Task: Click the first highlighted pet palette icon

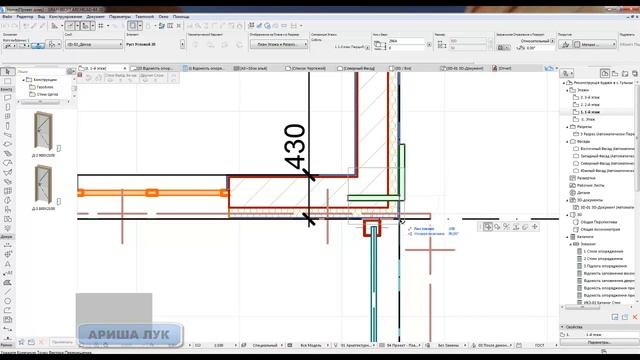Action: coord(488,227)
